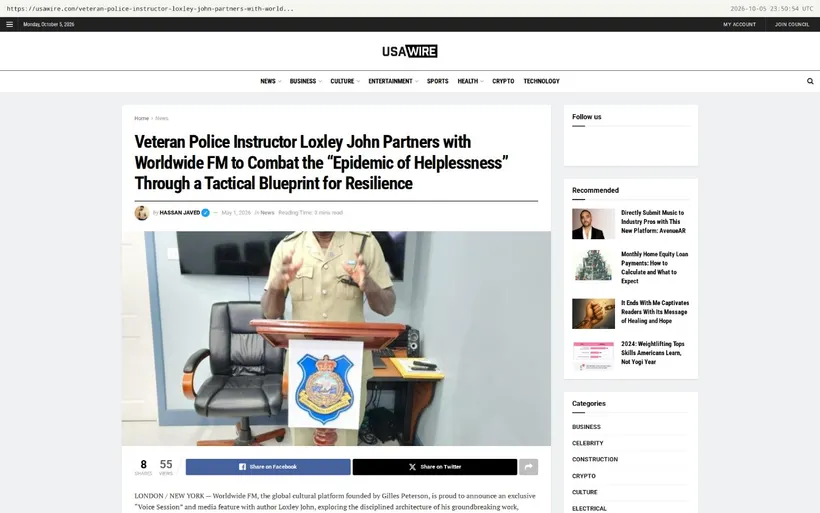Select the Business category in sidebar

(x=586, y=427)
